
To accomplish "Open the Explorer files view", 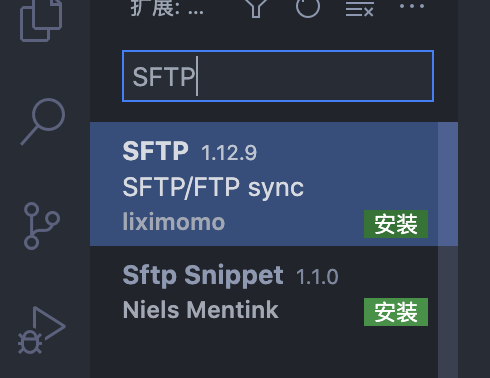I will 41,21.
